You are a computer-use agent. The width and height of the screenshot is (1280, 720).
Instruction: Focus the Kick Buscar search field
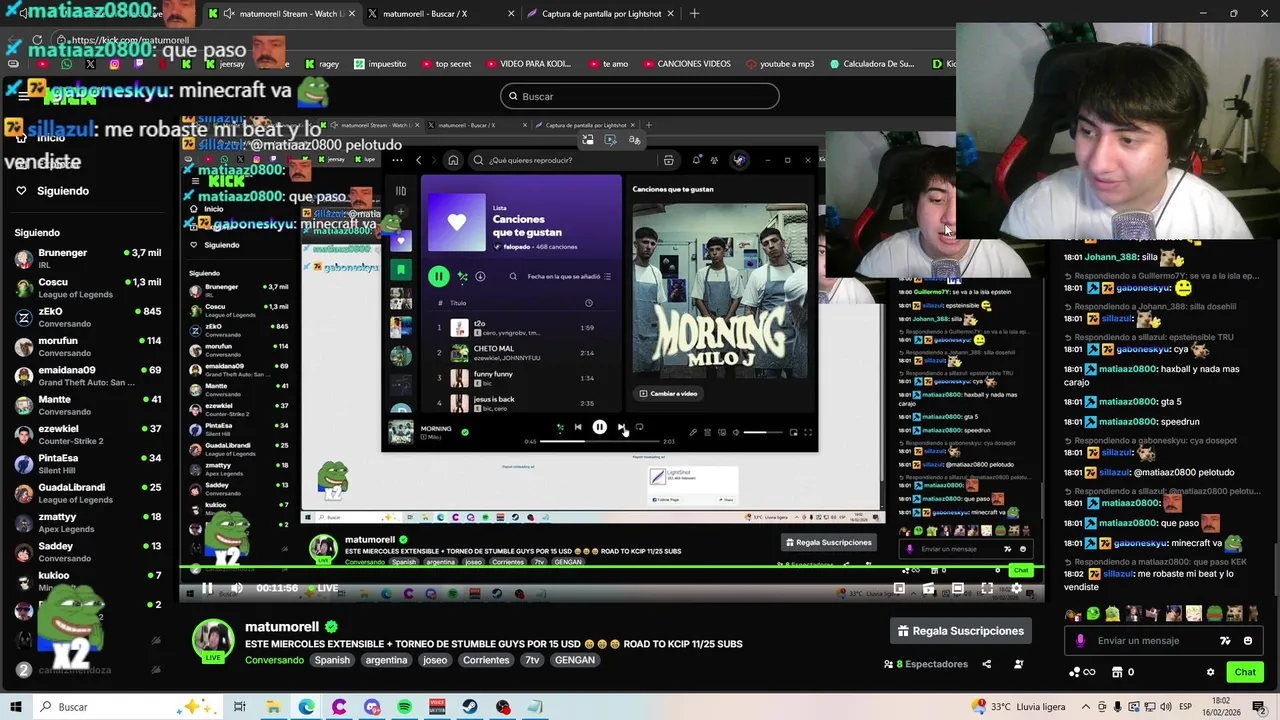(x=640, y=96)
